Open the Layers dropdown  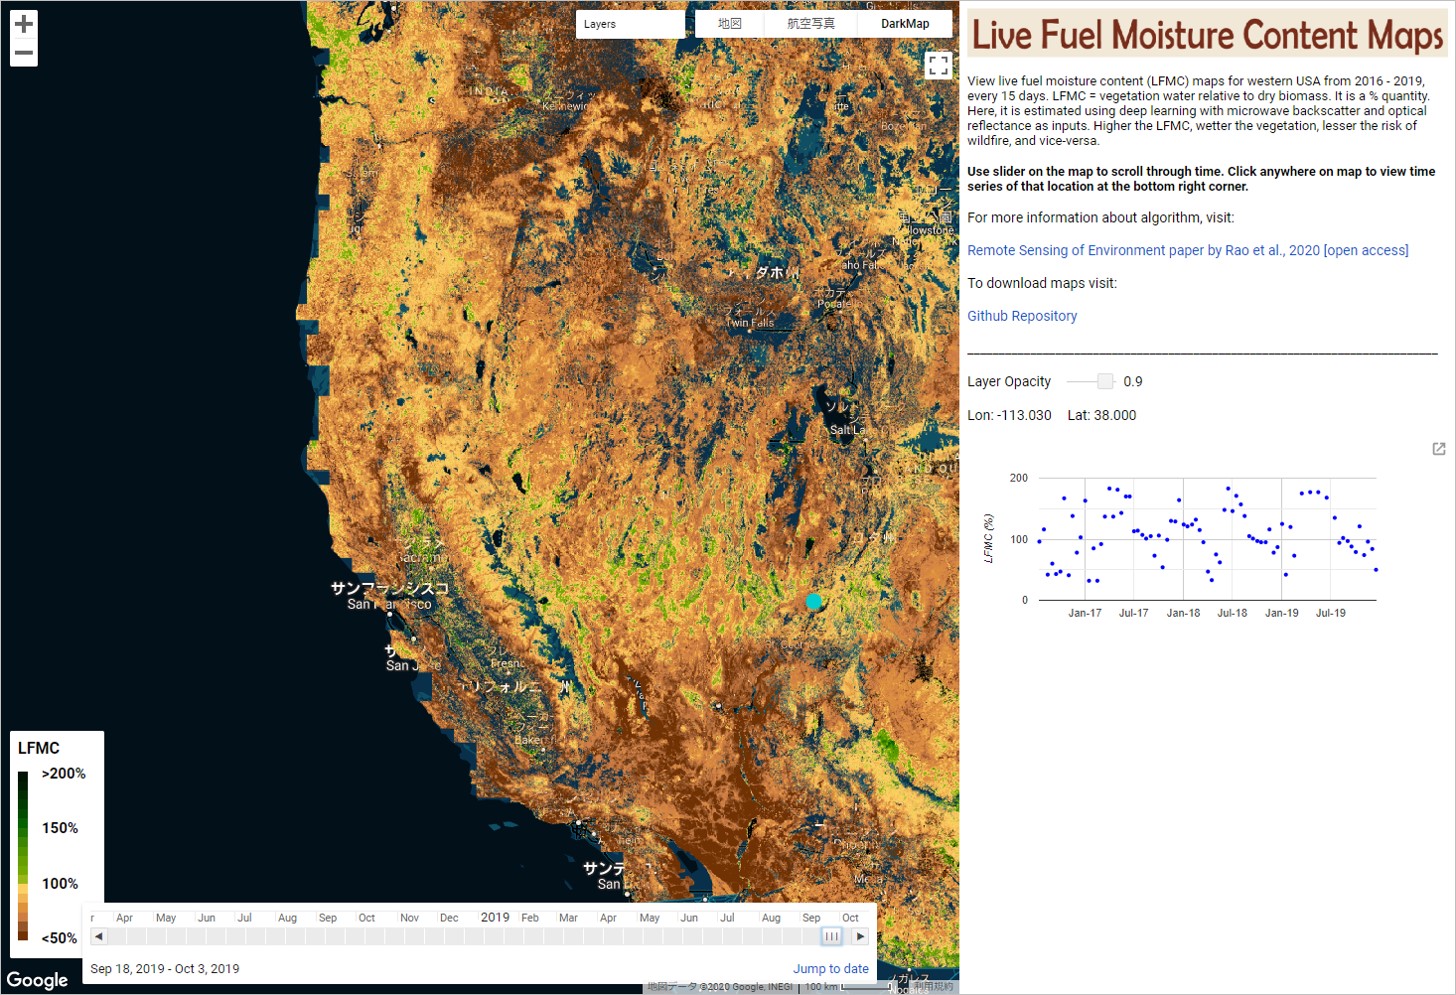click(x=630, y=24)
